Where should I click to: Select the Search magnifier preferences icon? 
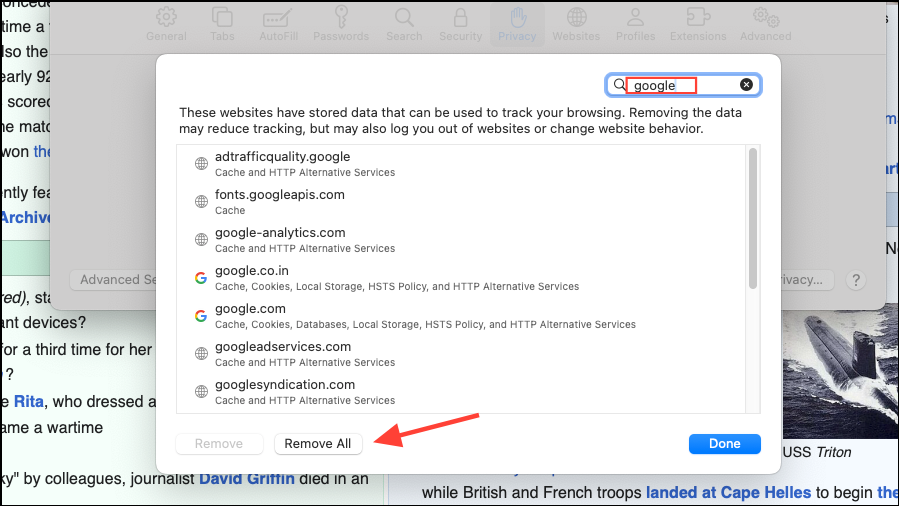click(404, 17)
